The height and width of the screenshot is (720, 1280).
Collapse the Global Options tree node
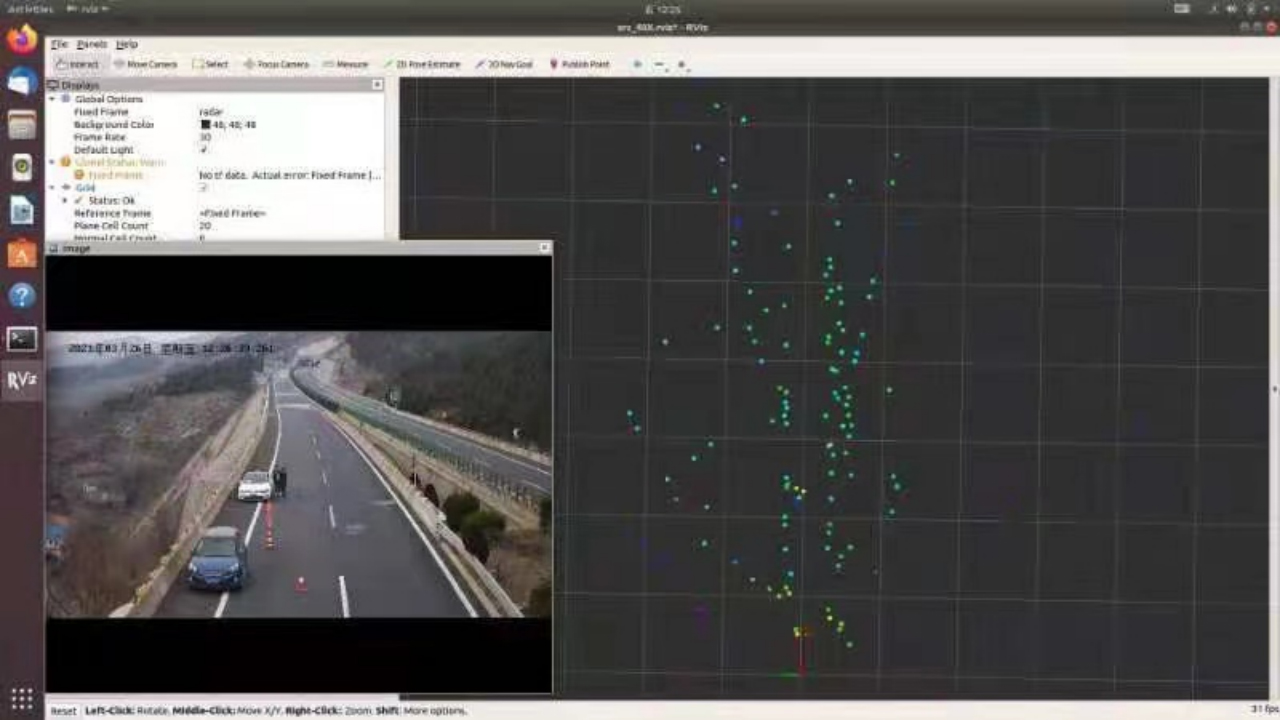pyautogui.click(x=53, y=99)
